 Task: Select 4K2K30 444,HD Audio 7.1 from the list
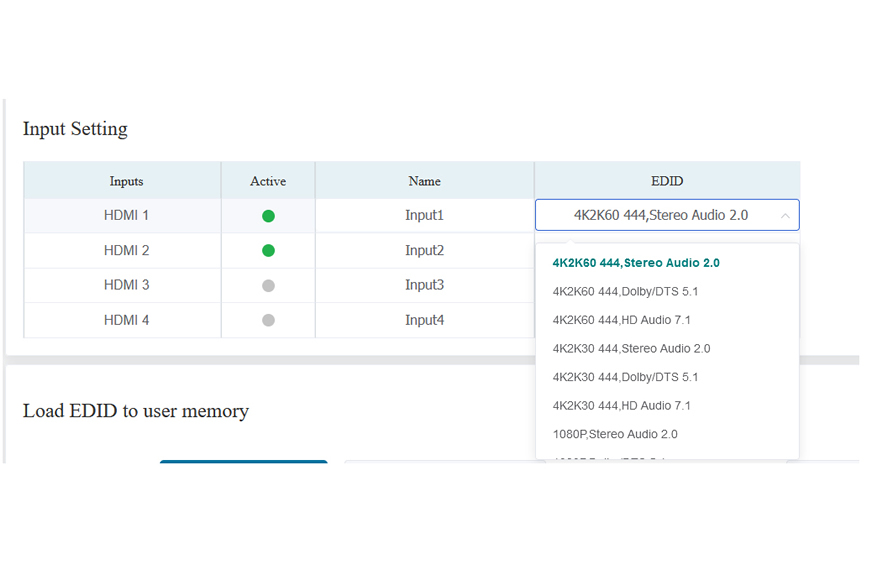click(621, 406)
